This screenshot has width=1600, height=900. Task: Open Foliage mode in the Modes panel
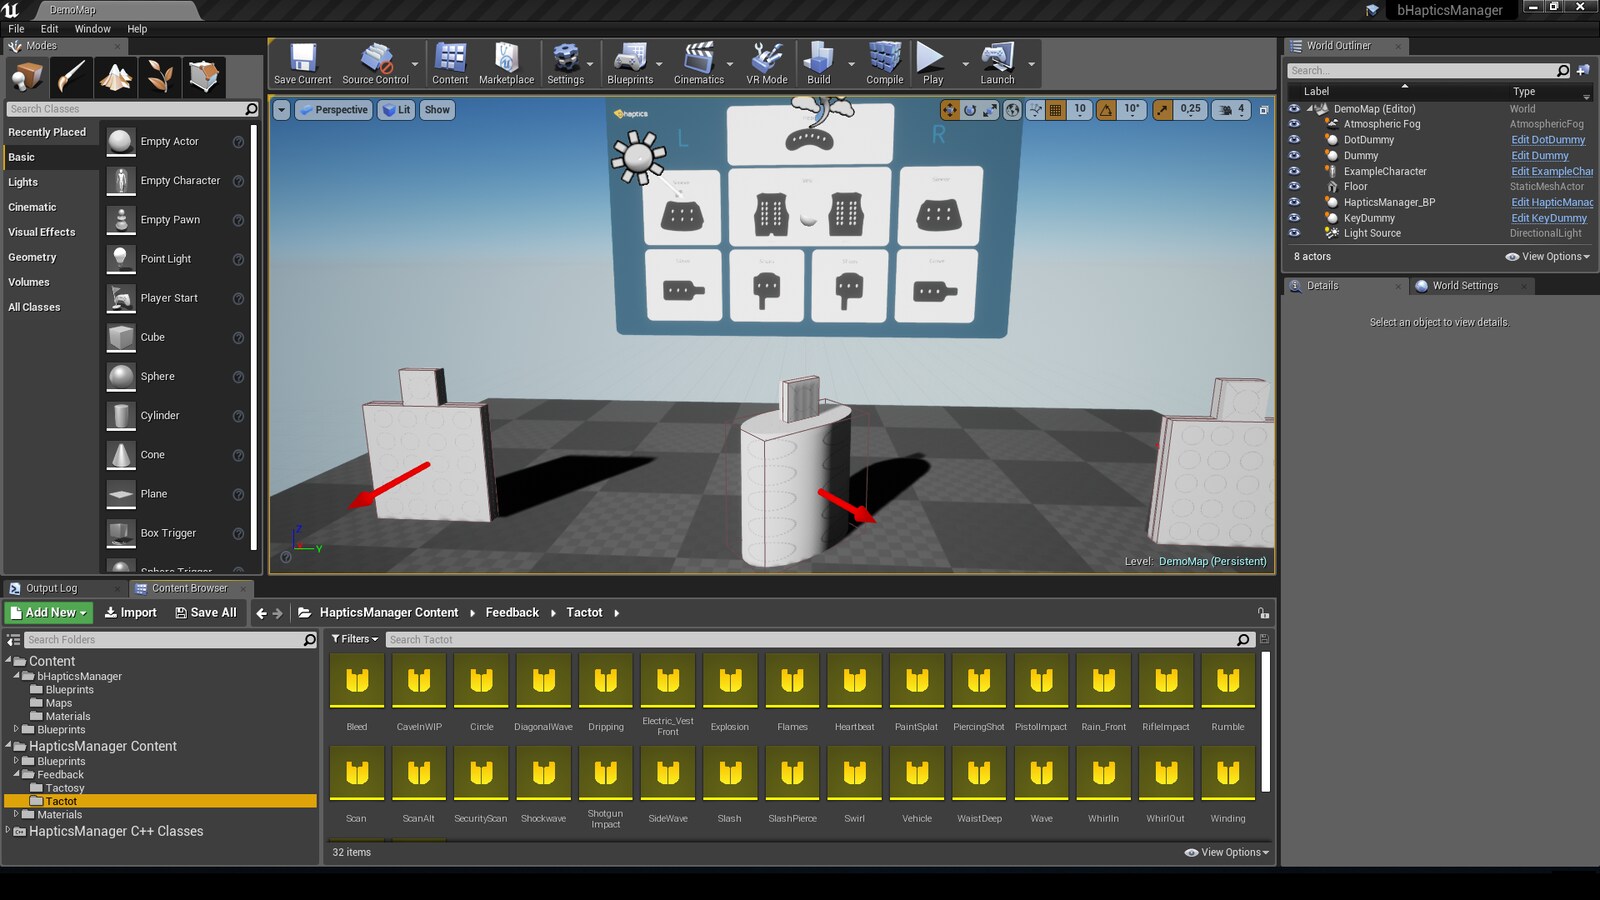coord(159,76)
